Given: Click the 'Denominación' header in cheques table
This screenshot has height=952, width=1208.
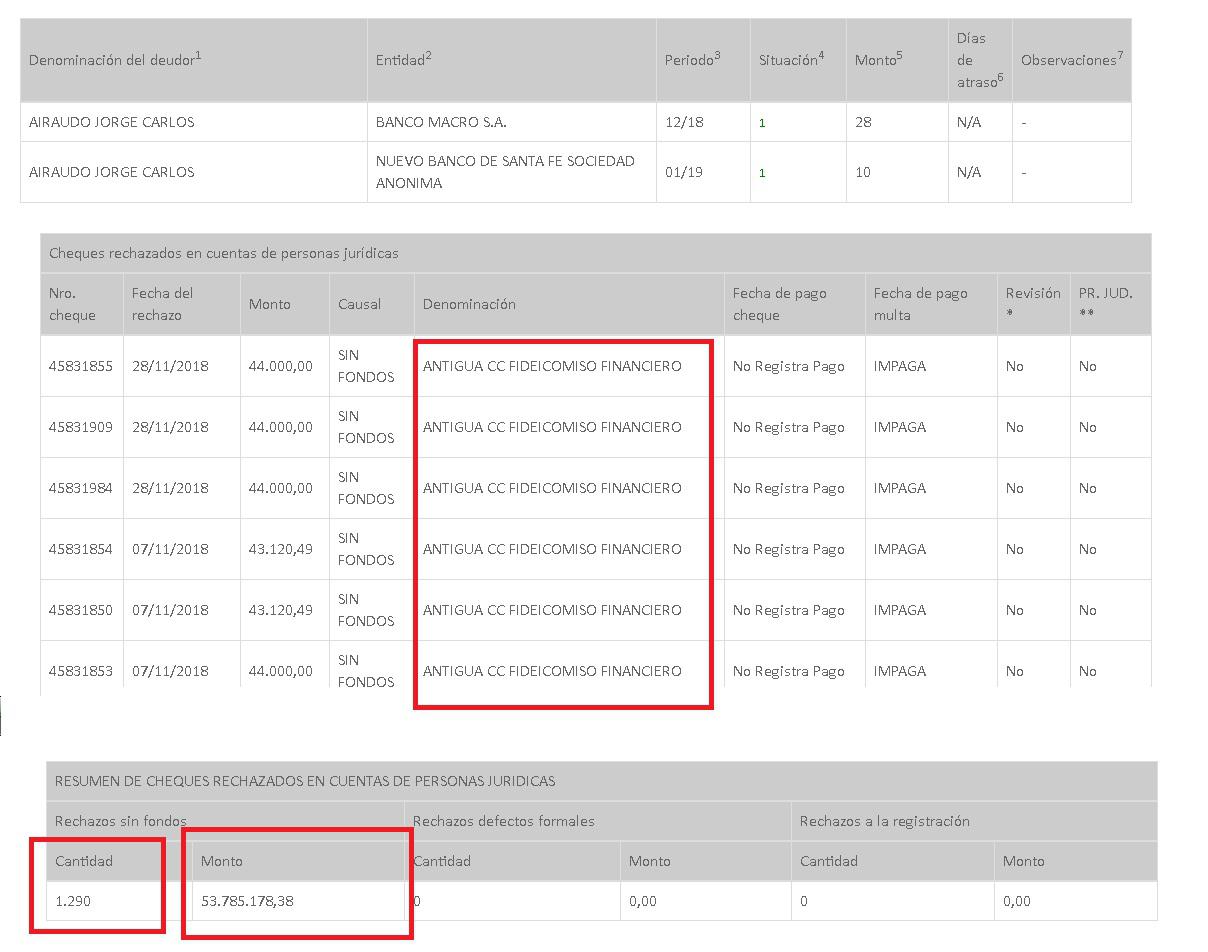Looking at the screenshot, I should 469,304.
